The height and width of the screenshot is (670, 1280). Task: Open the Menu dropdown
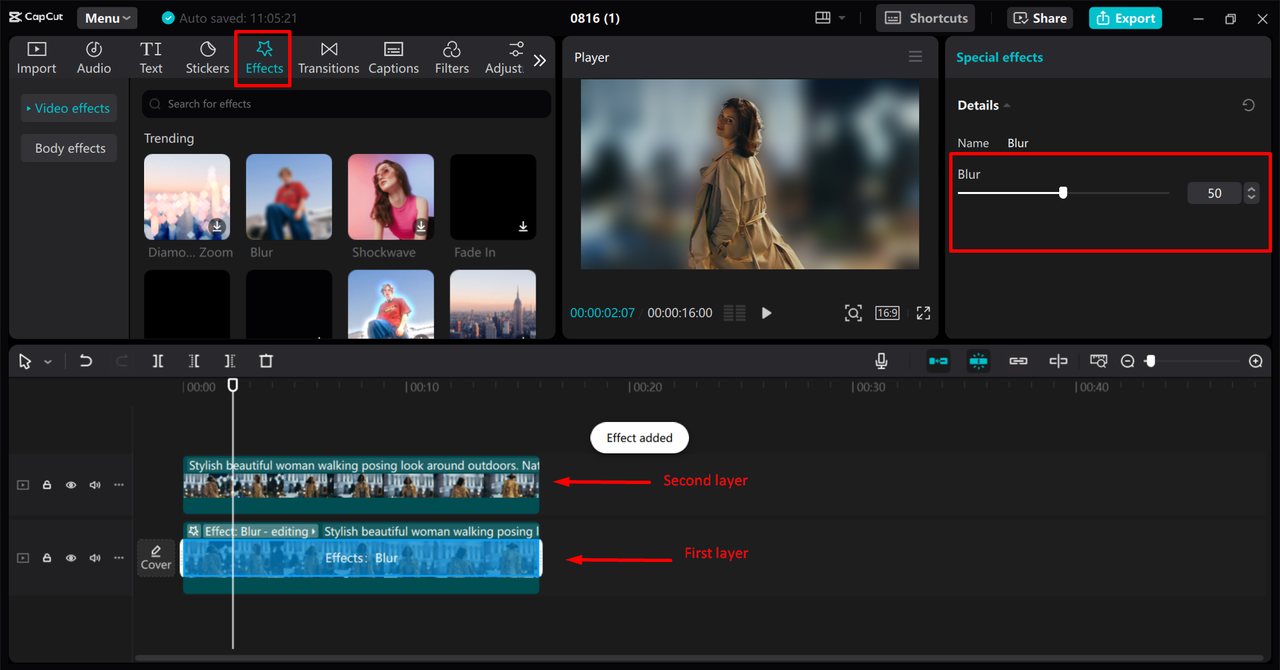pos(107,18)
